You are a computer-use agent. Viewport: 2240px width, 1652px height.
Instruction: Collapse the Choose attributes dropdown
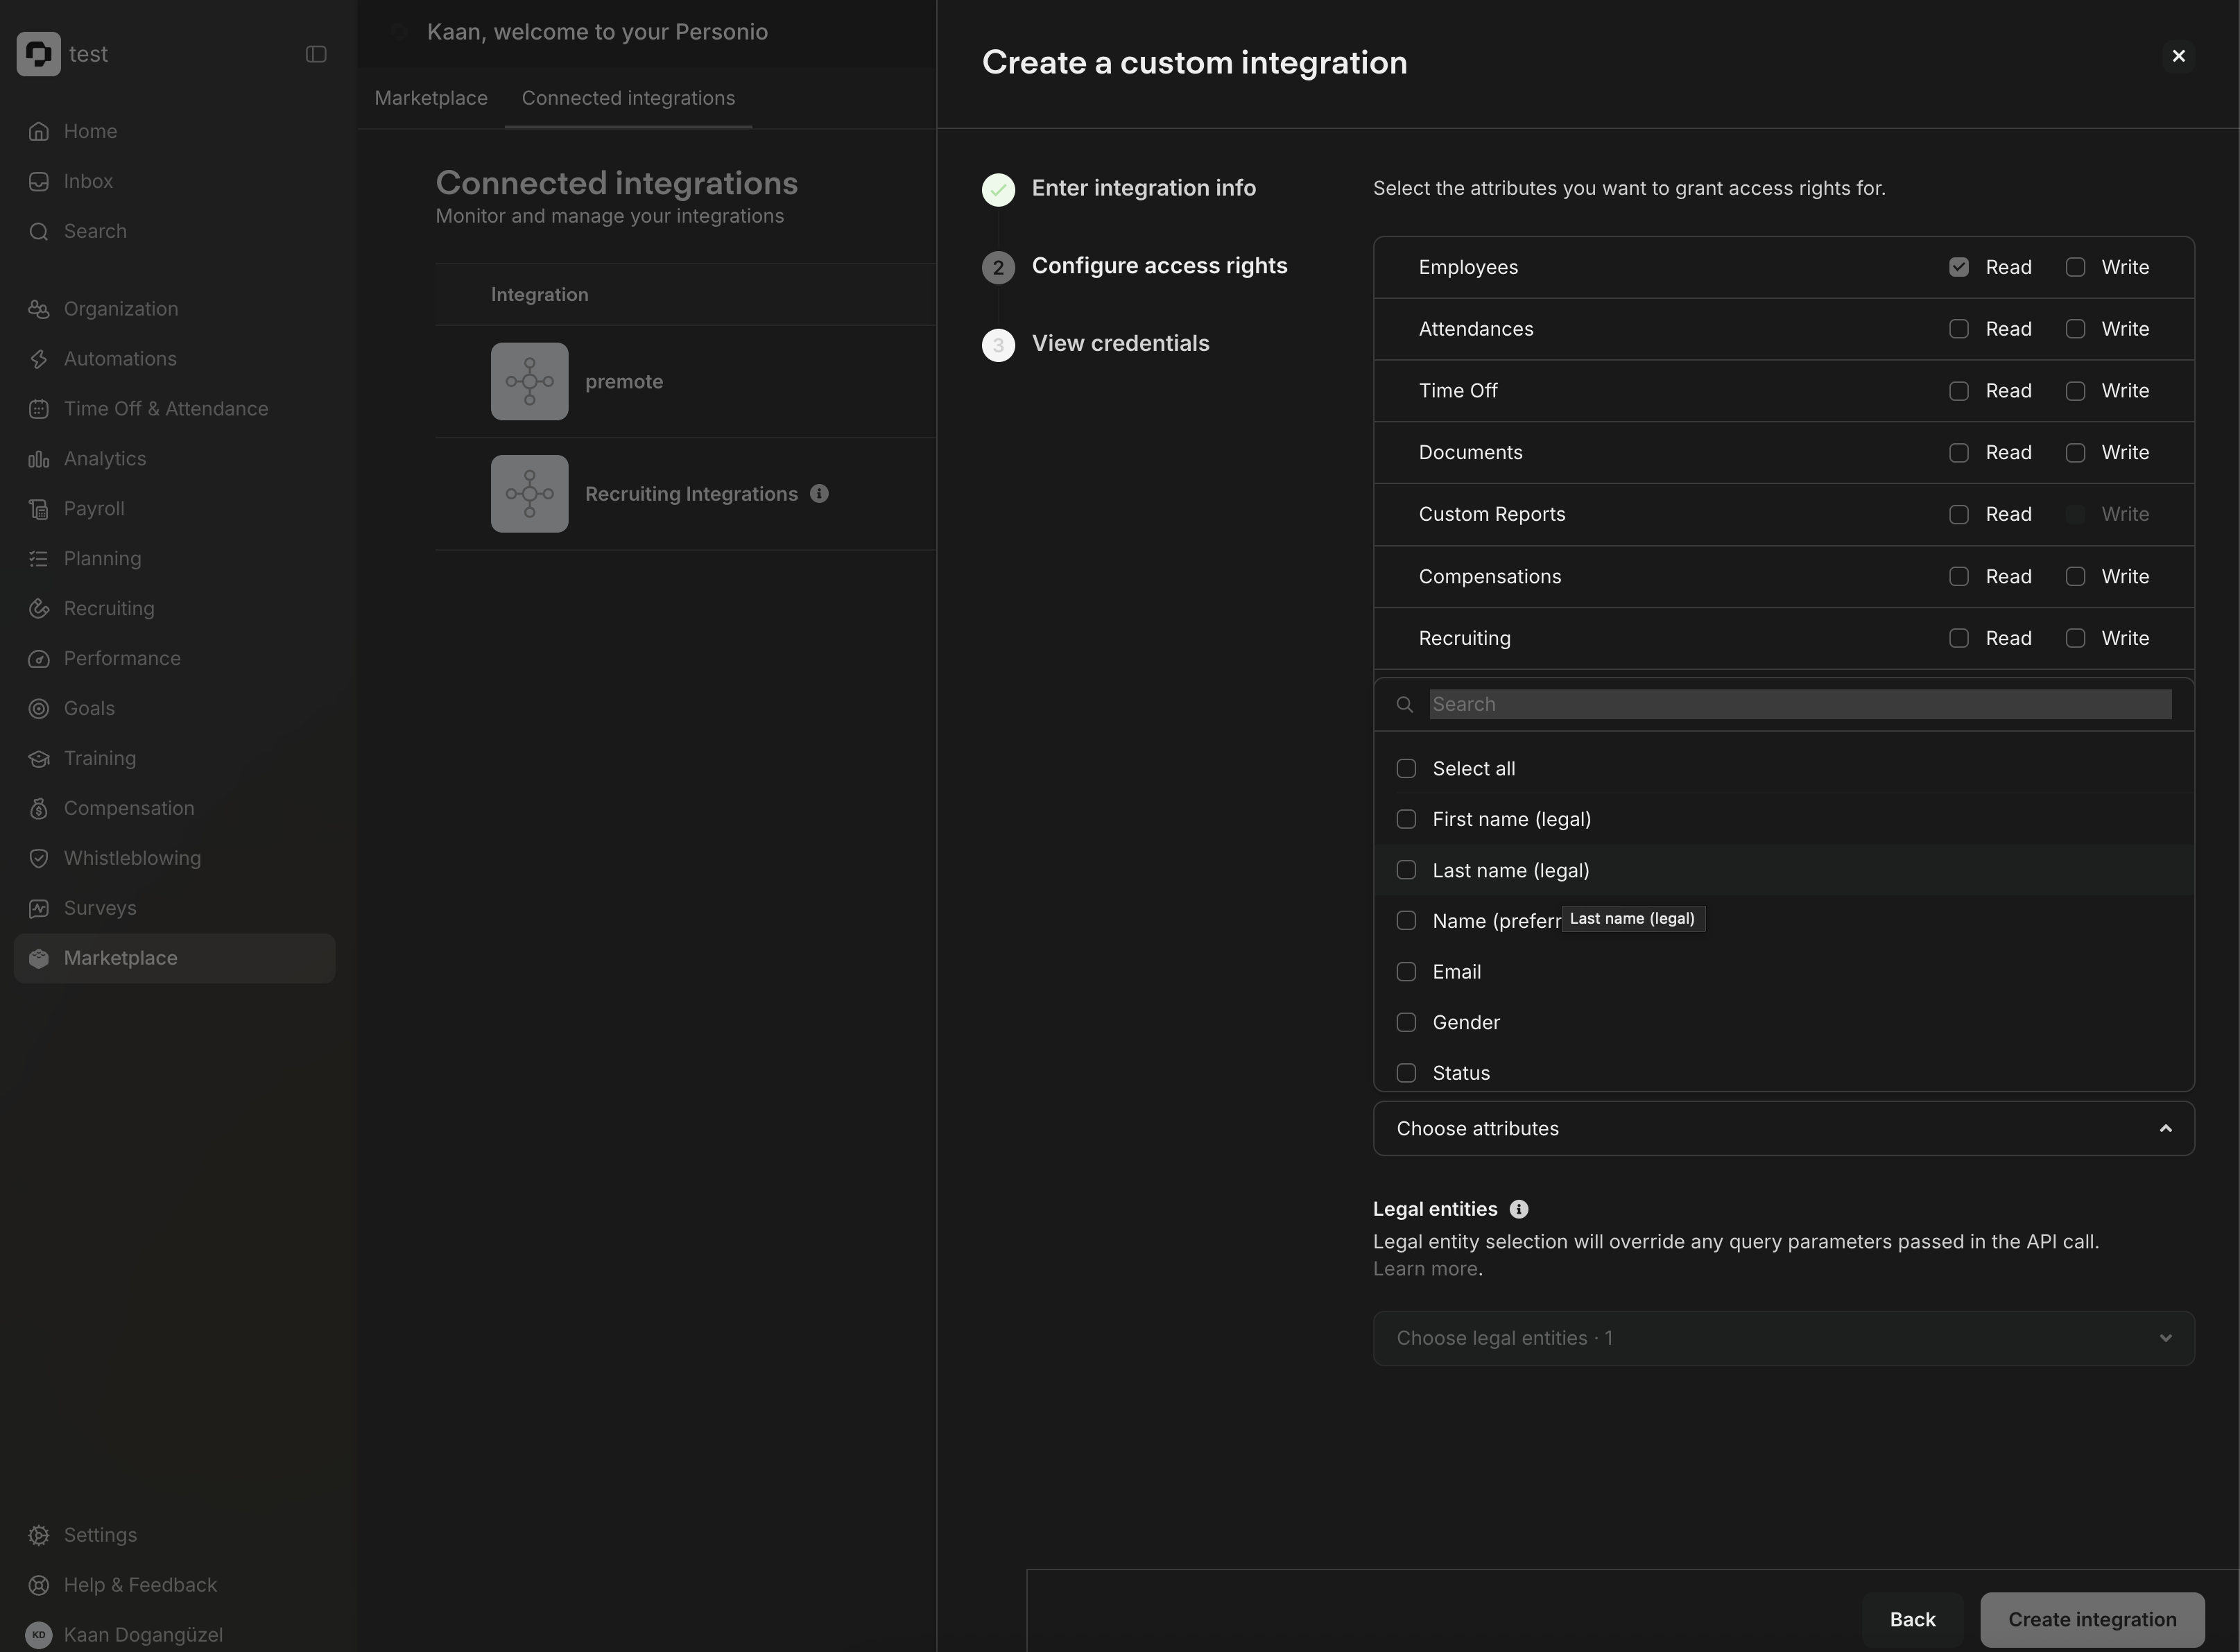tap(2165, 1129)
